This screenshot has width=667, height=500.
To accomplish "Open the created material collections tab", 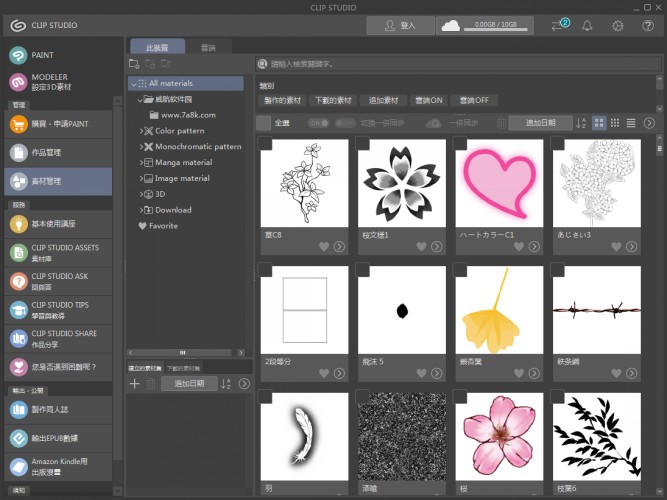I will (x=145, y=368).
